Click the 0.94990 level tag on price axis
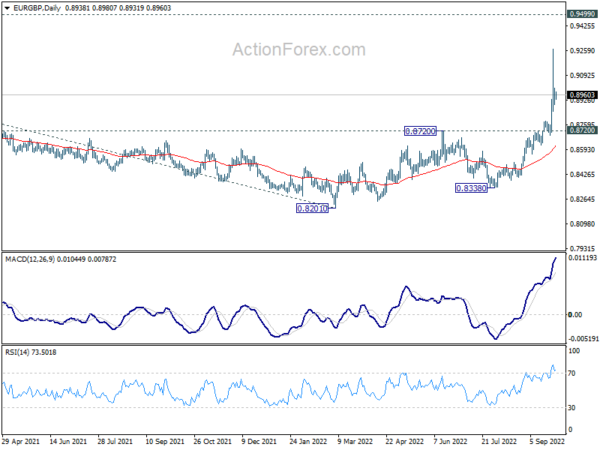Image resolution: width=600 pixels, height=450 pixels. pos(582,14)
